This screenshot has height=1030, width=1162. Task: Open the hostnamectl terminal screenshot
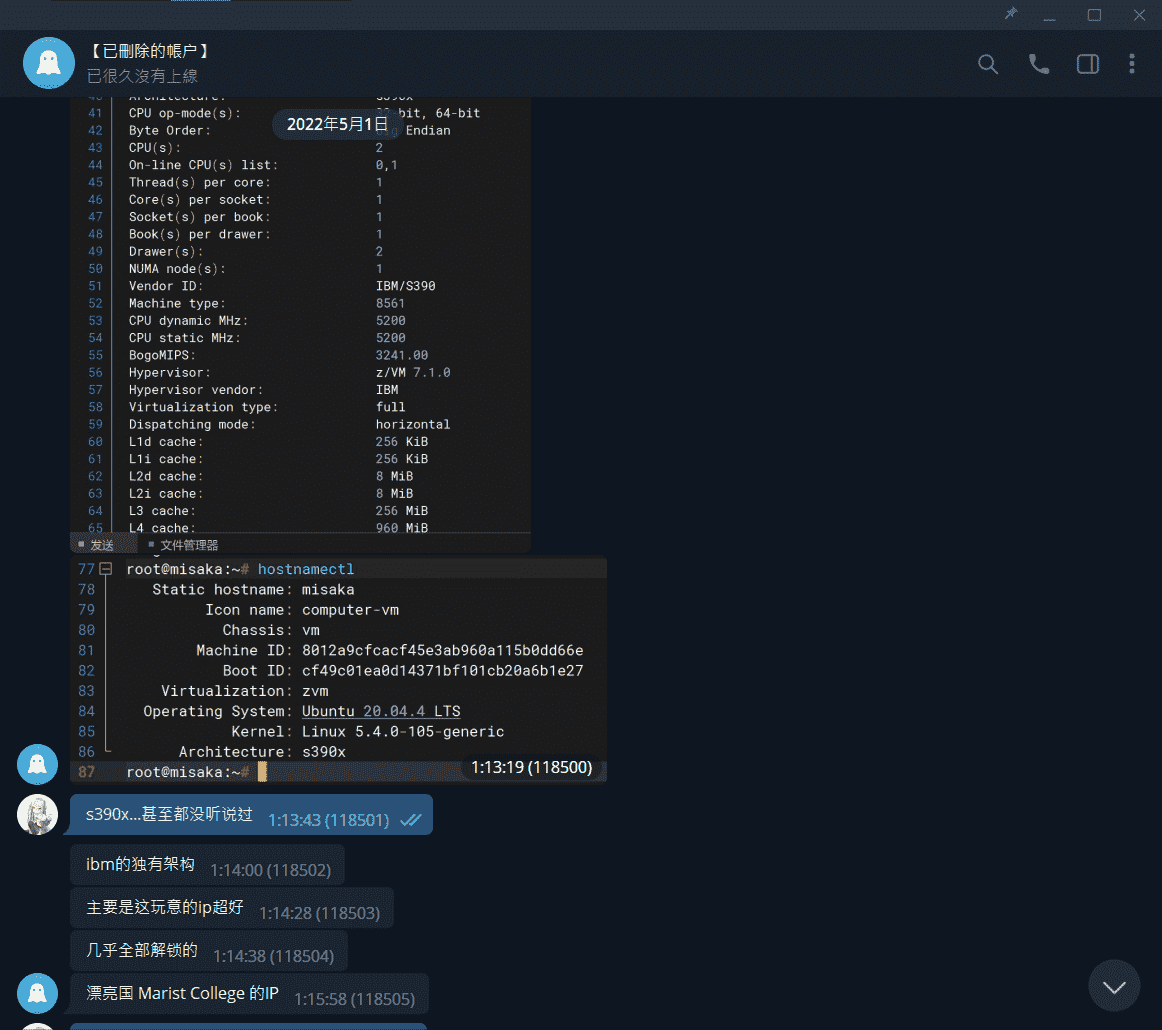coord(338,670)
